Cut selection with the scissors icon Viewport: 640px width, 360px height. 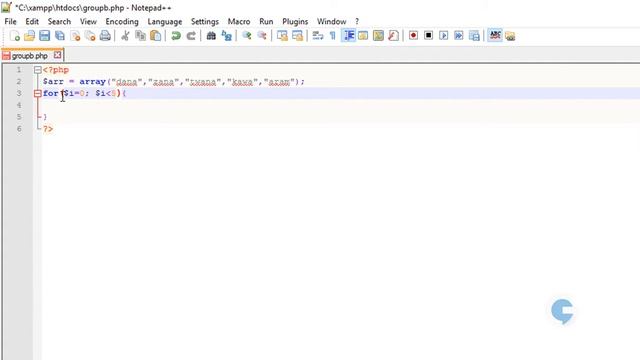tap(125, 36)
